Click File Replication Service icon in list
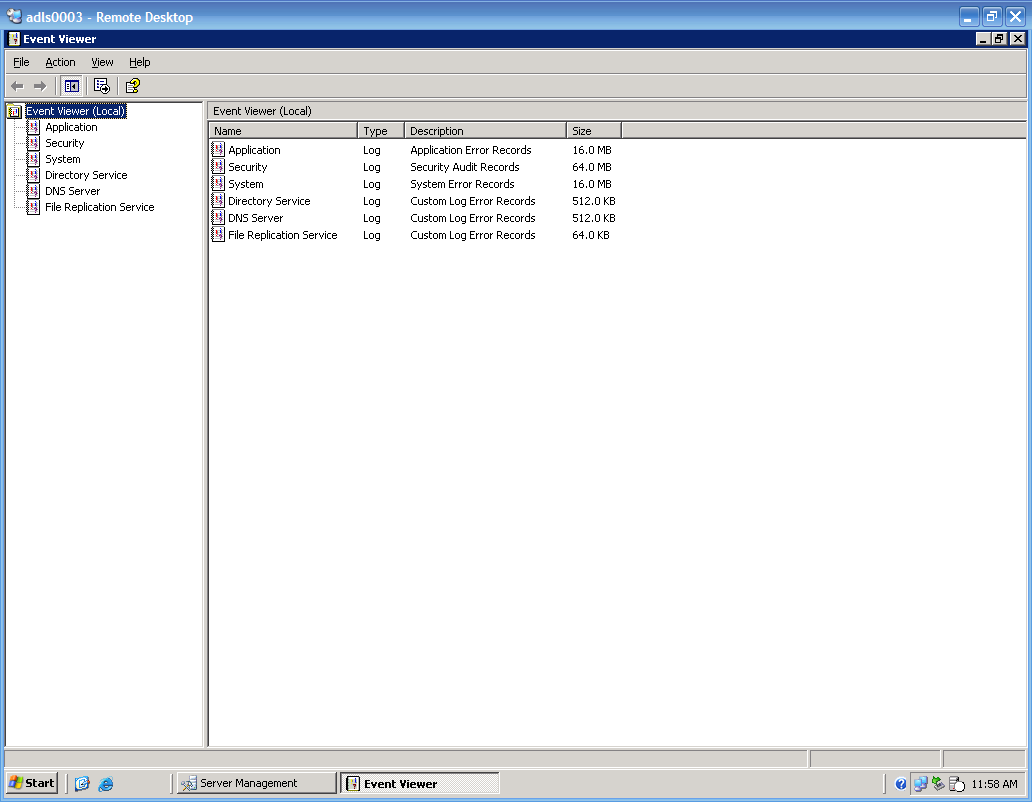1032x802 pixels. click(219, 235)
